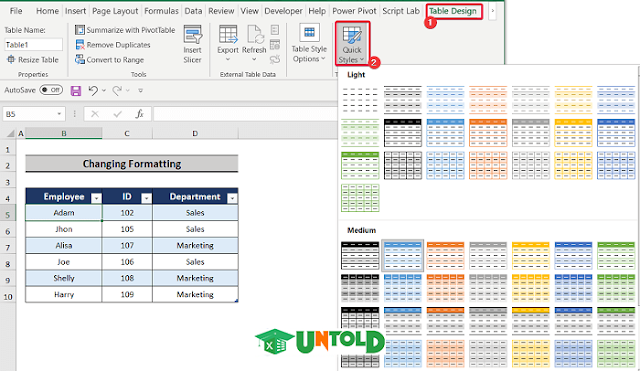Switch to the Formulas tab
640x371 pixels.
[x=161, y=11]
